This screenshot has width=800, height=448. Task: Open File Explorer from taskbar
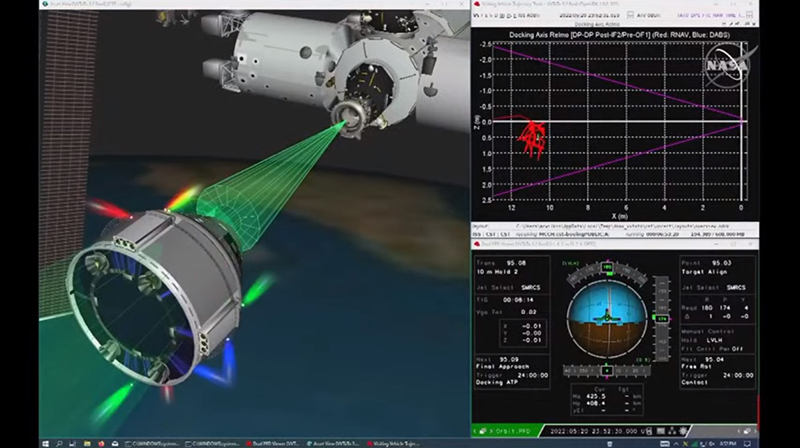coord(87,444)
